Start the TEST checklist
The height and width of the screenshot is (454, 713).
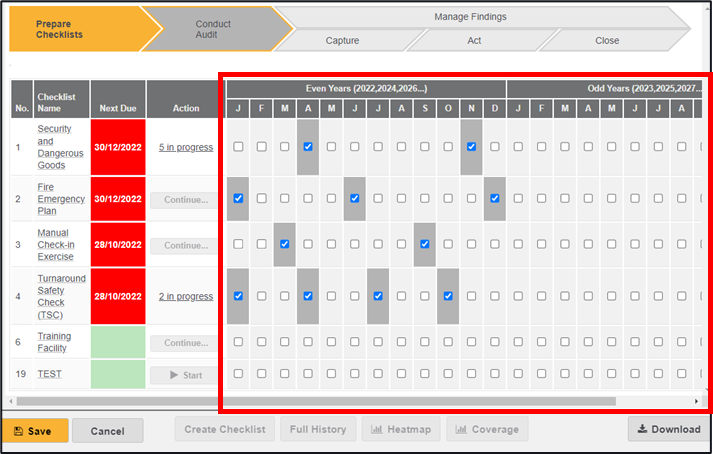pos(185,375)
